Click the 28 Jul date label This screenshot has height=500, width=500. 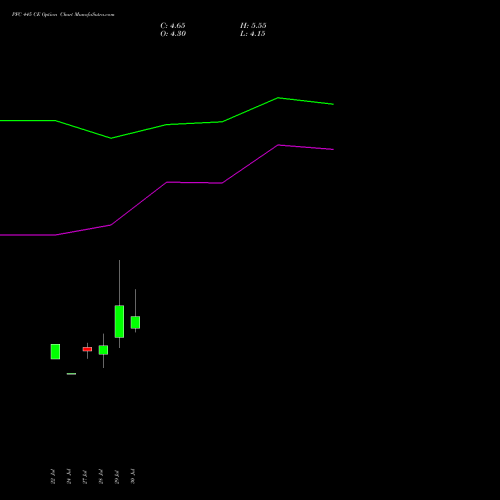pos(101,477)
